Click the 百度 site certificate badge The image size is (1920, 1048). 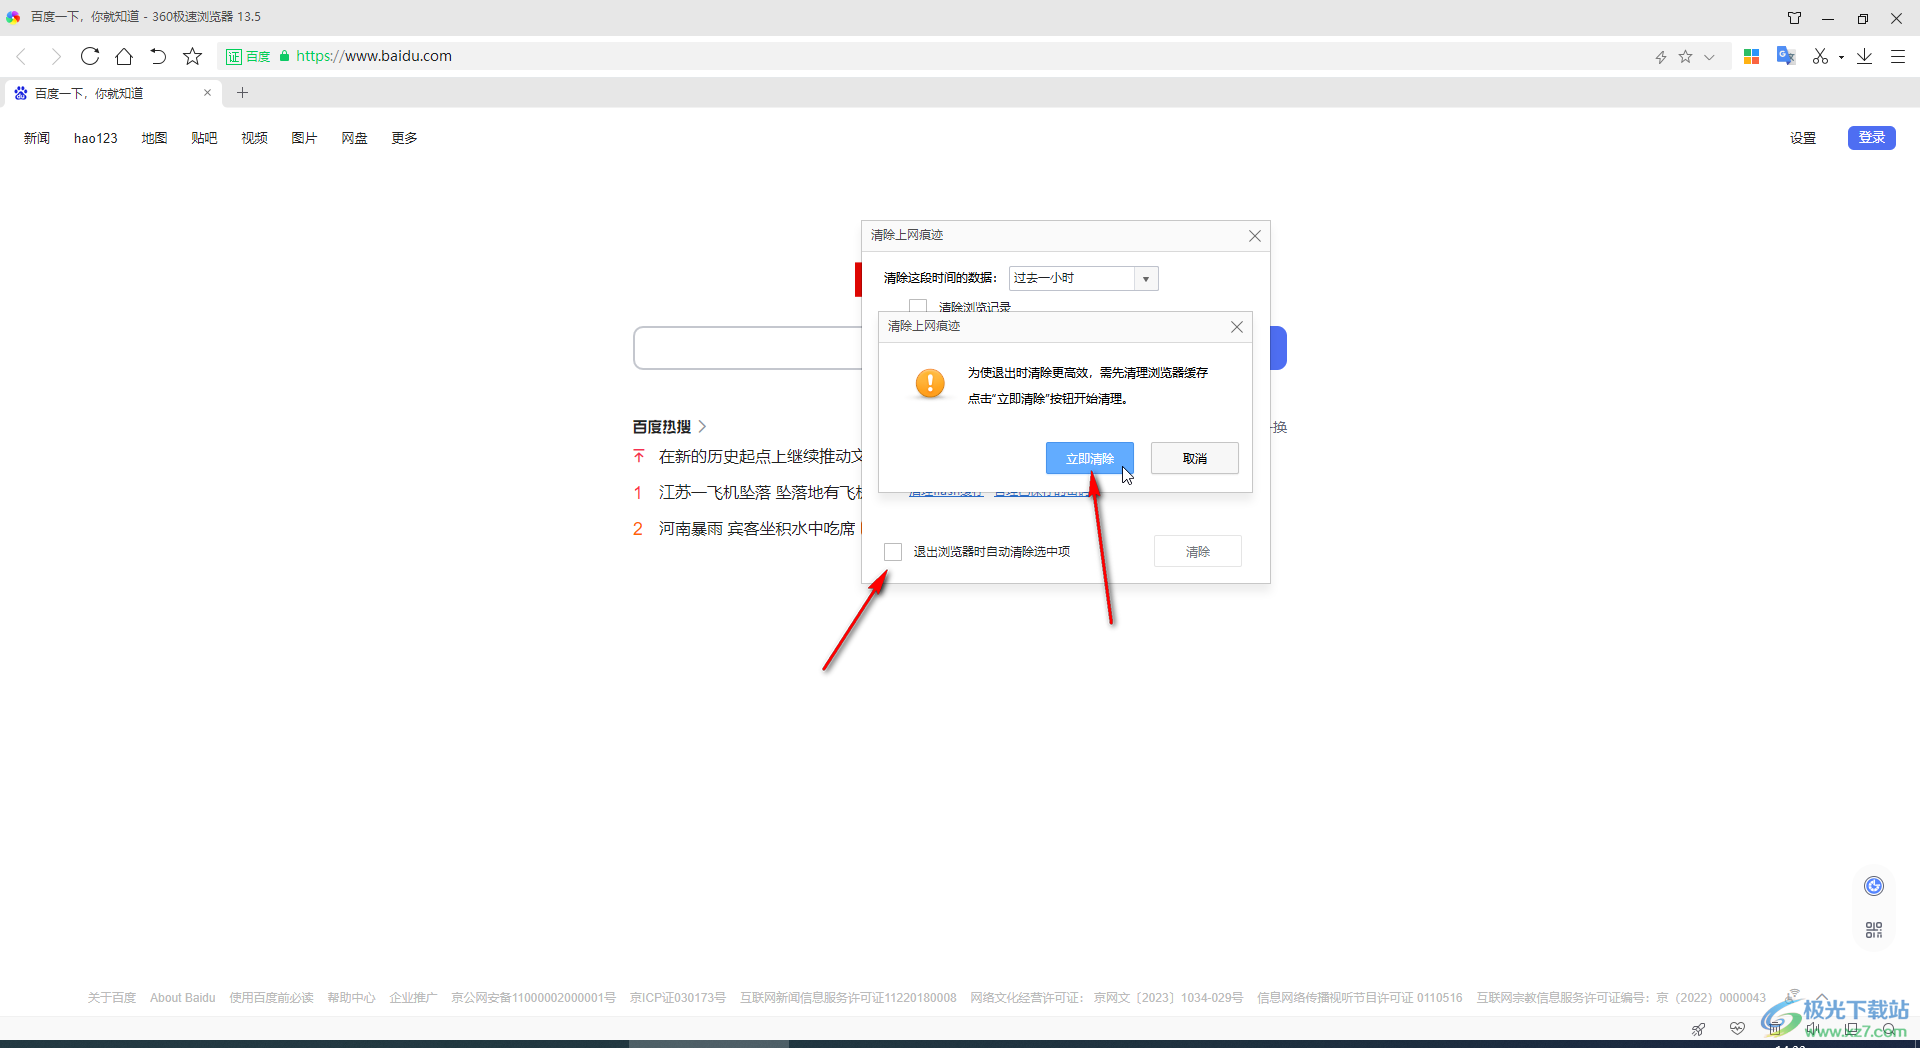(x=248, y=56)
